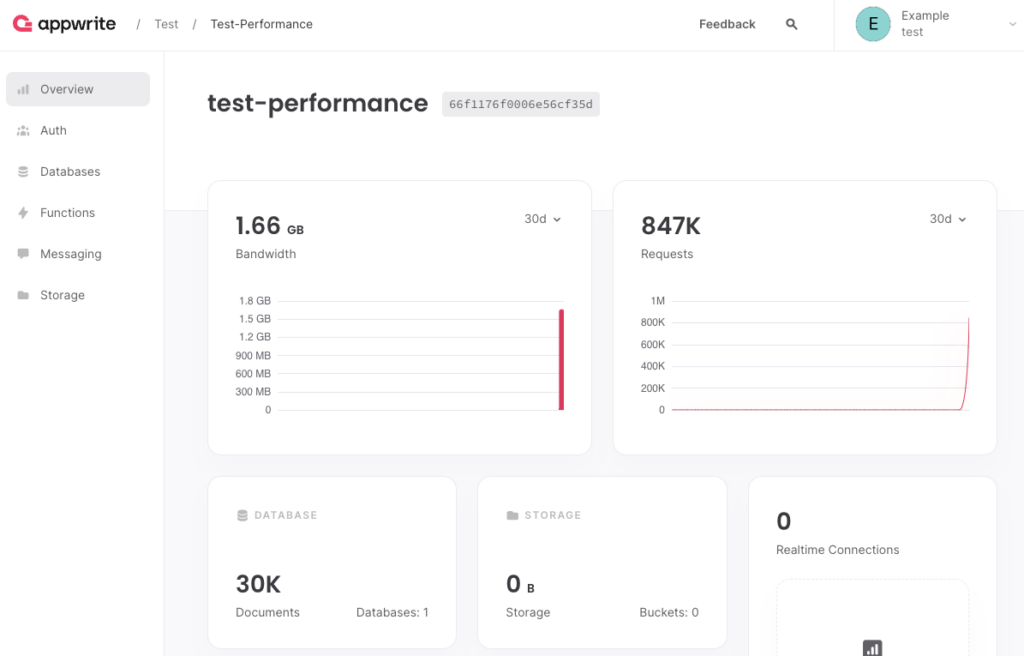The image size is (1024, 656).
Task: Click the Feedback button
Action: tap(727, 24)
